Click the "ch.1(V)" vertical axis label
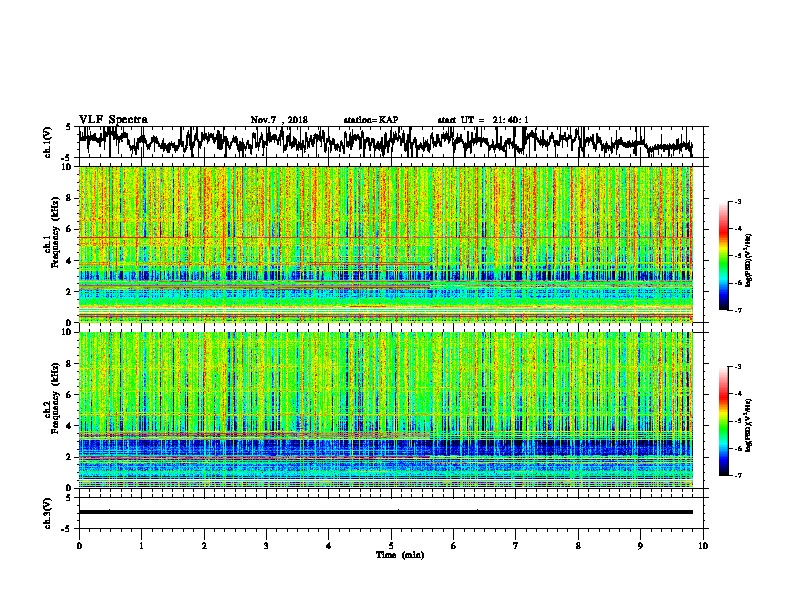792x612 pixels. [47, 142]
